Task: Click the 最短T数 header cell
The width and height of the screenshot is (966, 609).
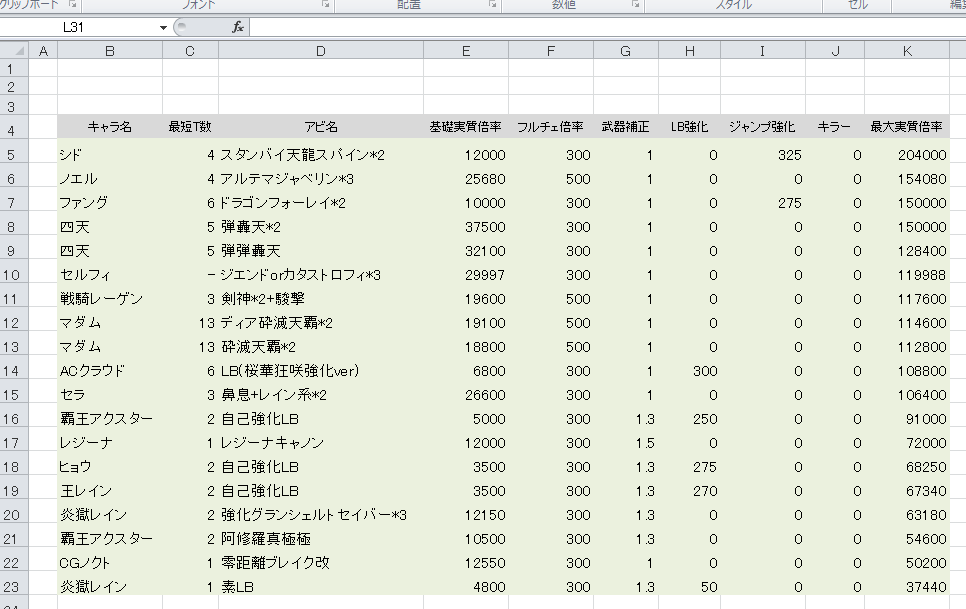Action: 190,127
